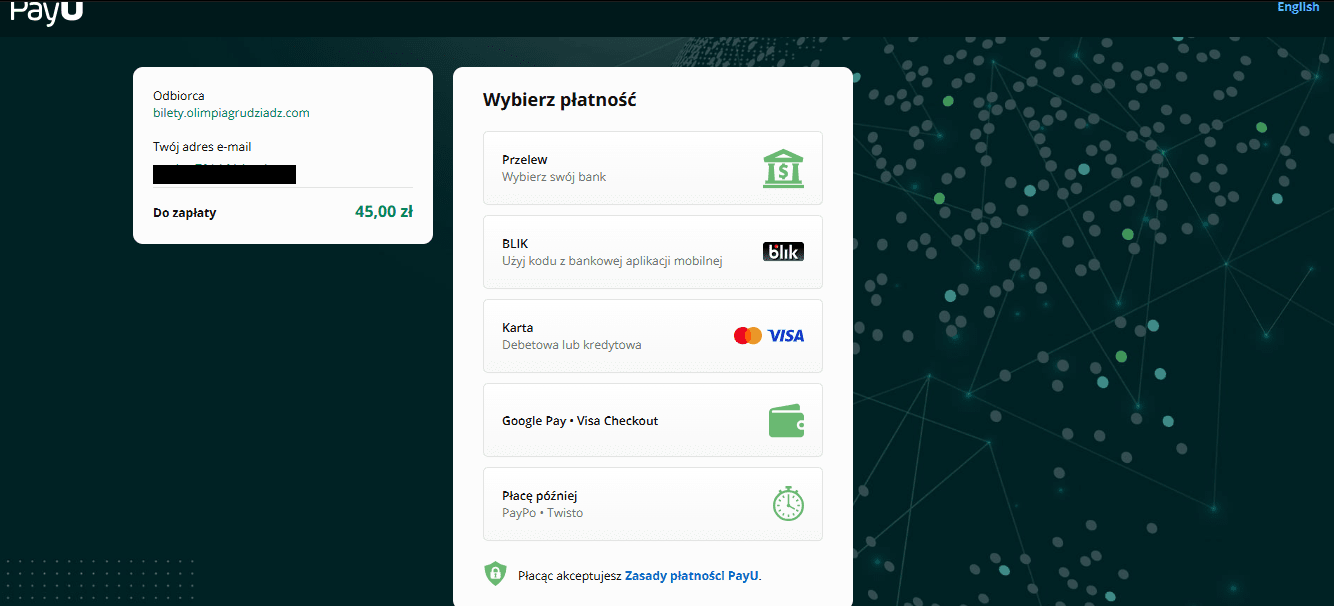Click the green bank building icon

(x=783, y=168)
